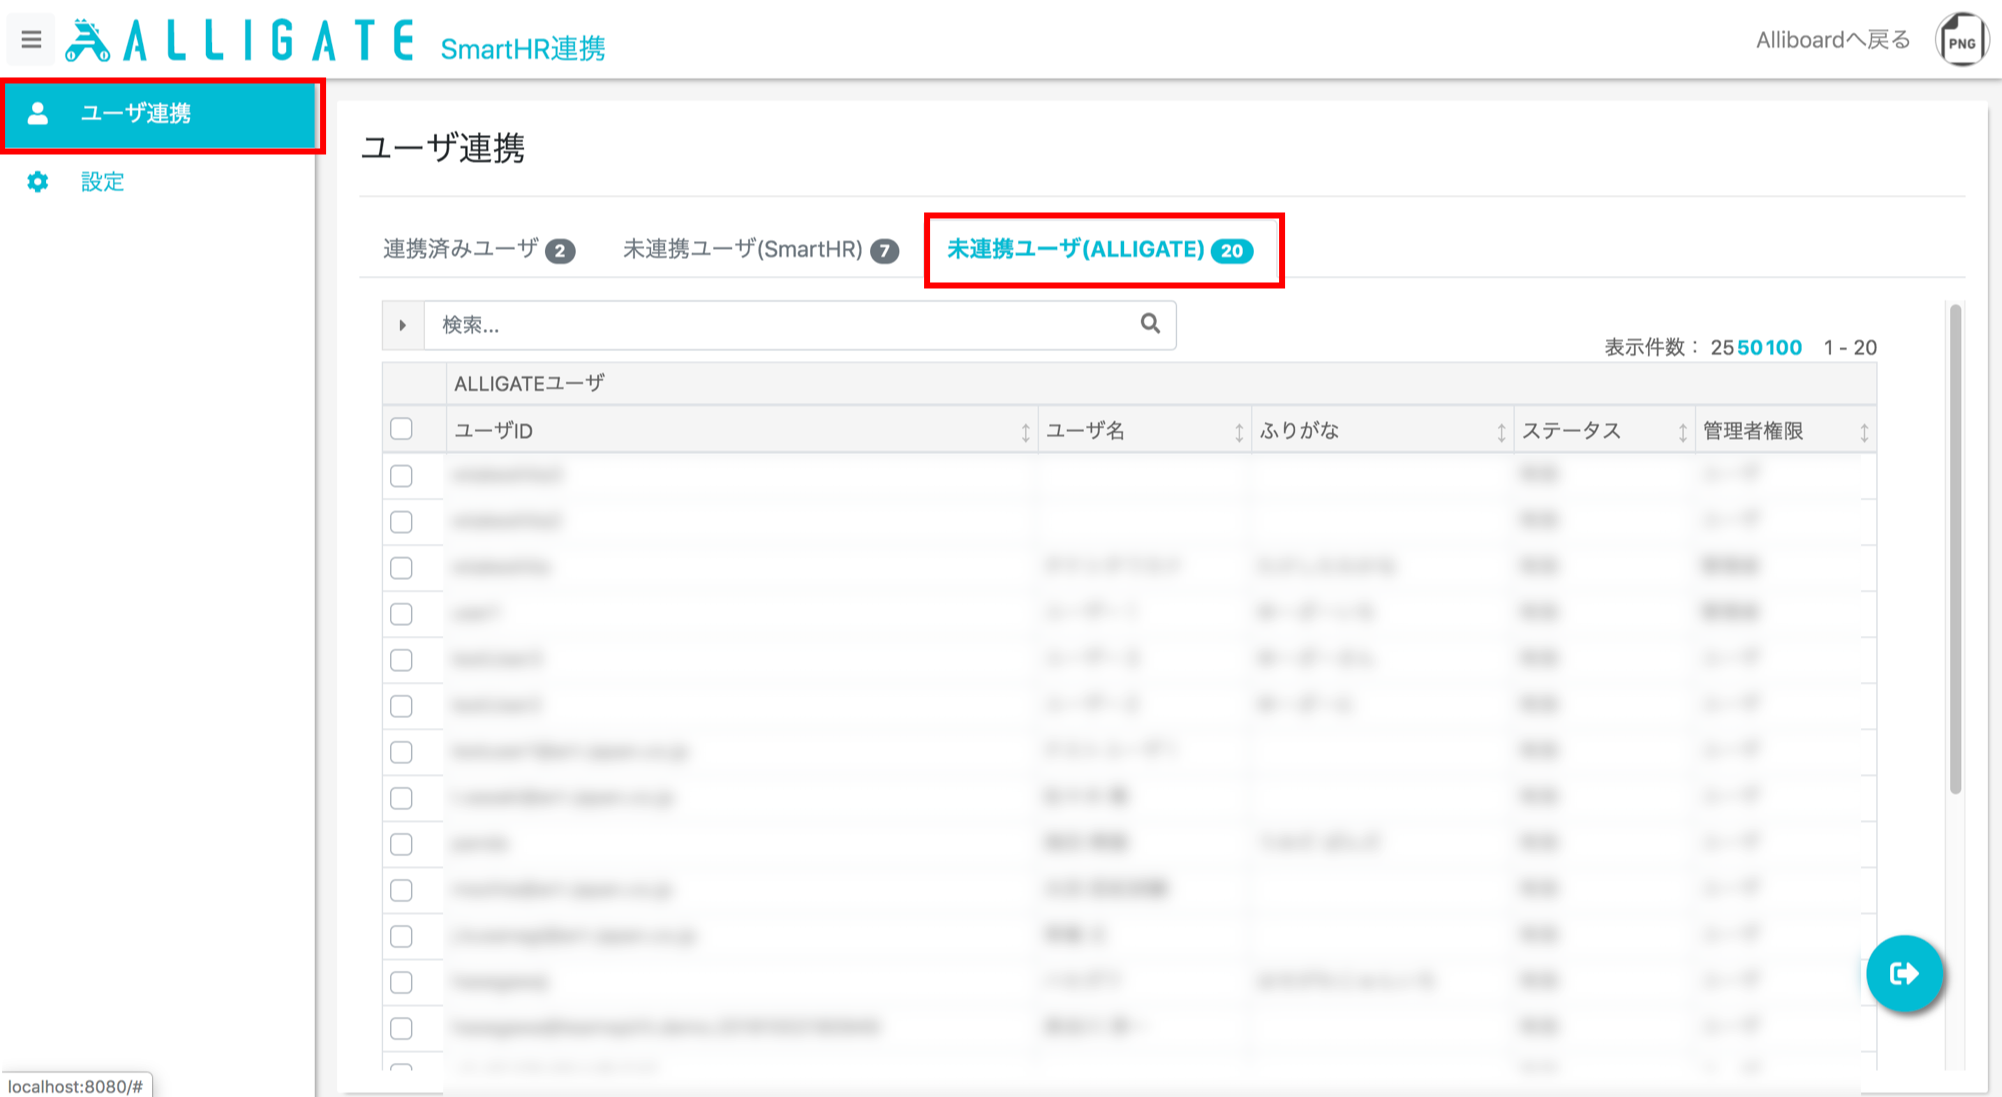The height and width of the screenshot is (1097, 2002).
Task: Open the PNG user avatar menu
Action: (x=1961, y=41)
